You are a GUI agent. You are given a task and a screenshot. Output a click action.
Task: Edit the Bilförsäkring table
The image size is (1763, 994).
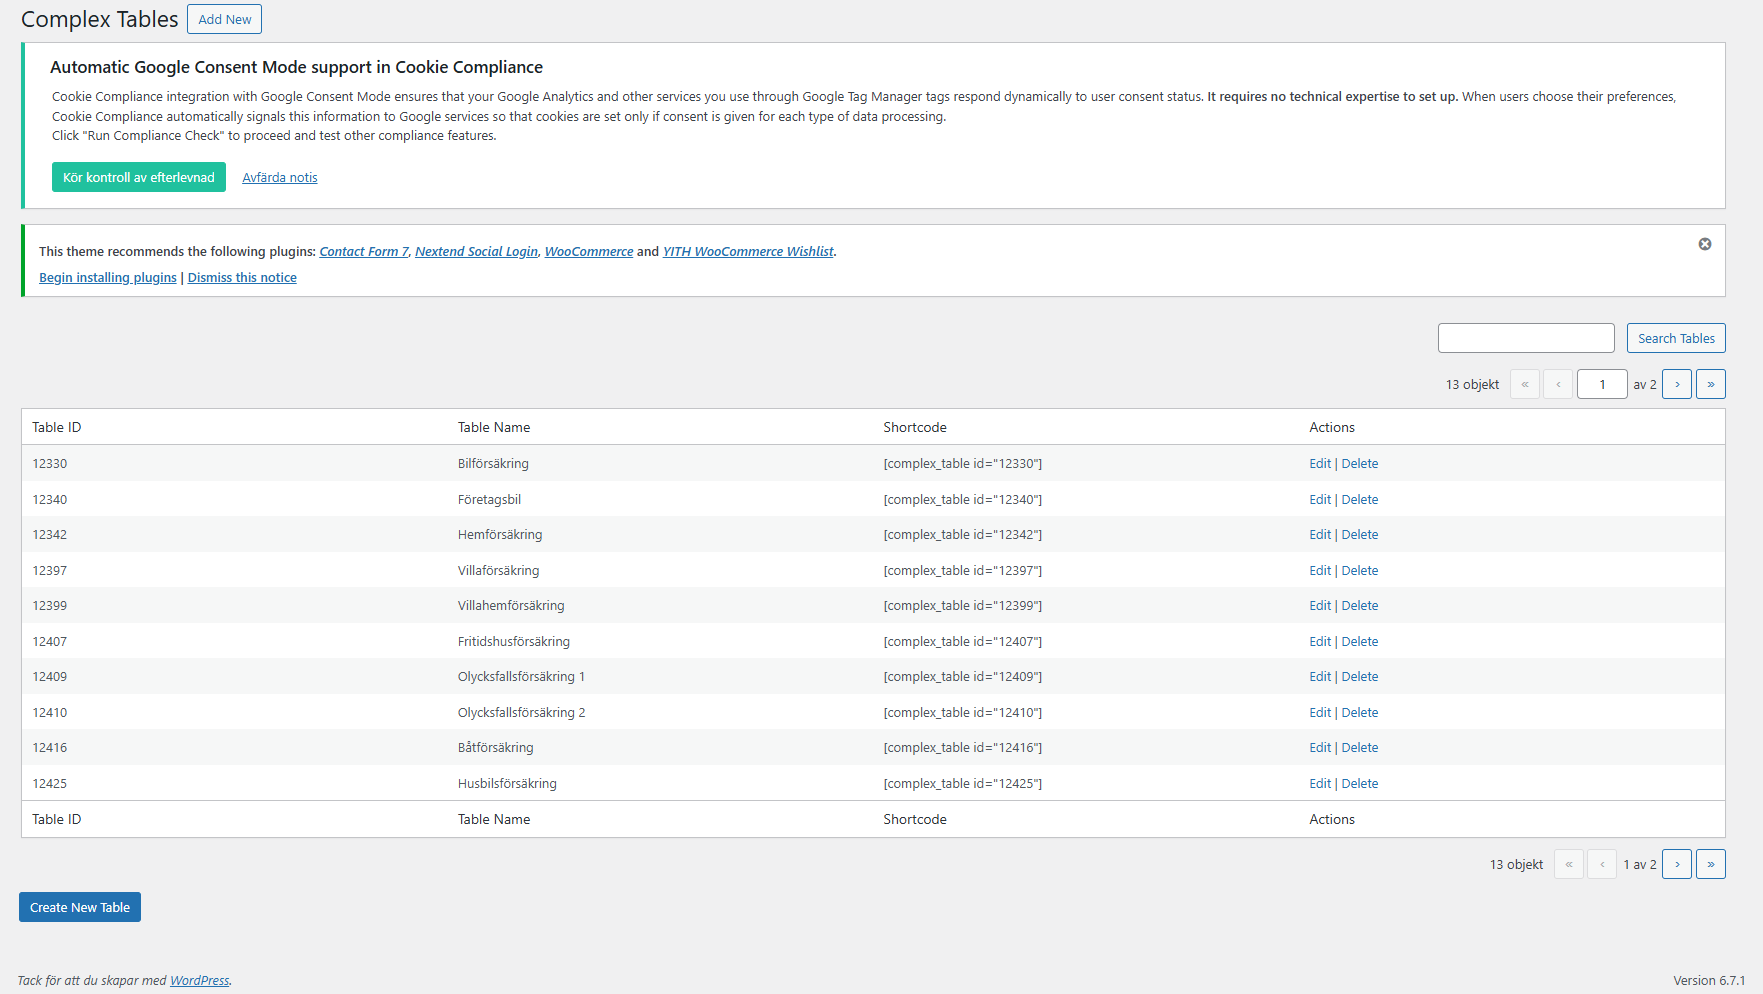1319,464
